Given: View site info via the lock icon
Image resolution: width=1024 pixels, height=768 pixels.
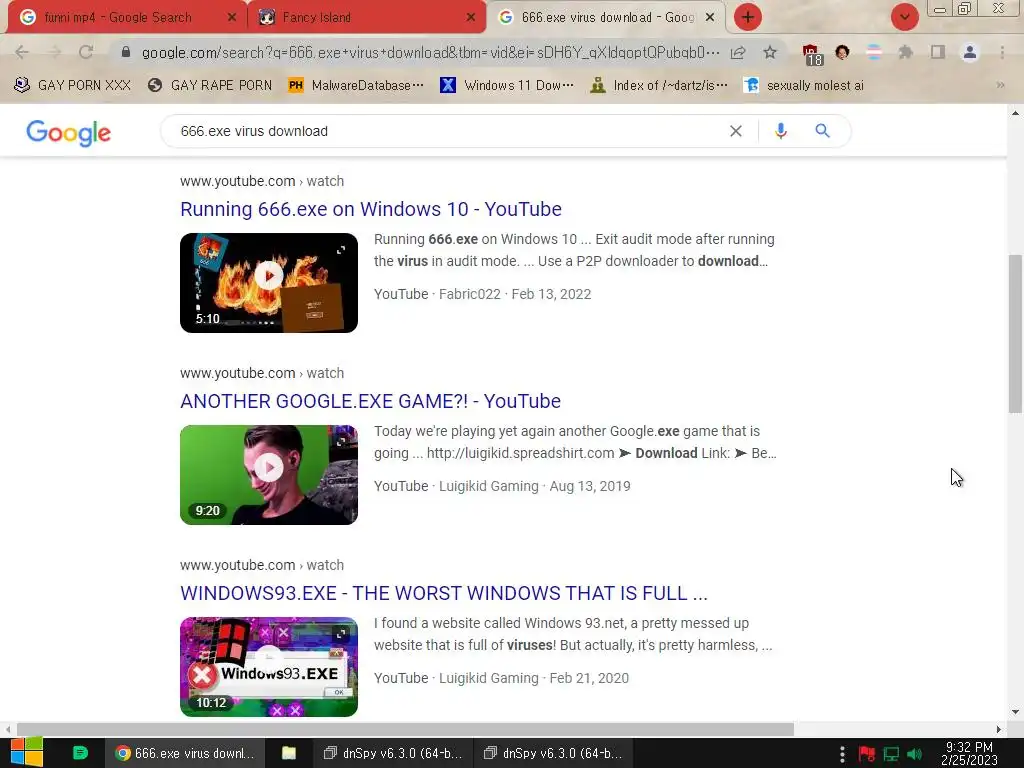Looking at the screenshot, I should [x=125, y=52].
